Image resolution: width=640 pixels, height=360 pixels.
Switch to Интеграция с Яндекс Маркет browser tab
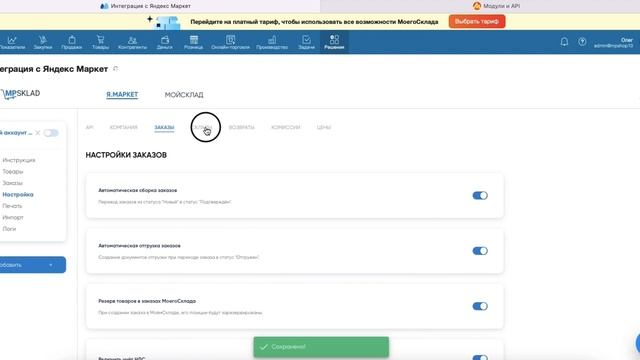click(x=146, y=6)
